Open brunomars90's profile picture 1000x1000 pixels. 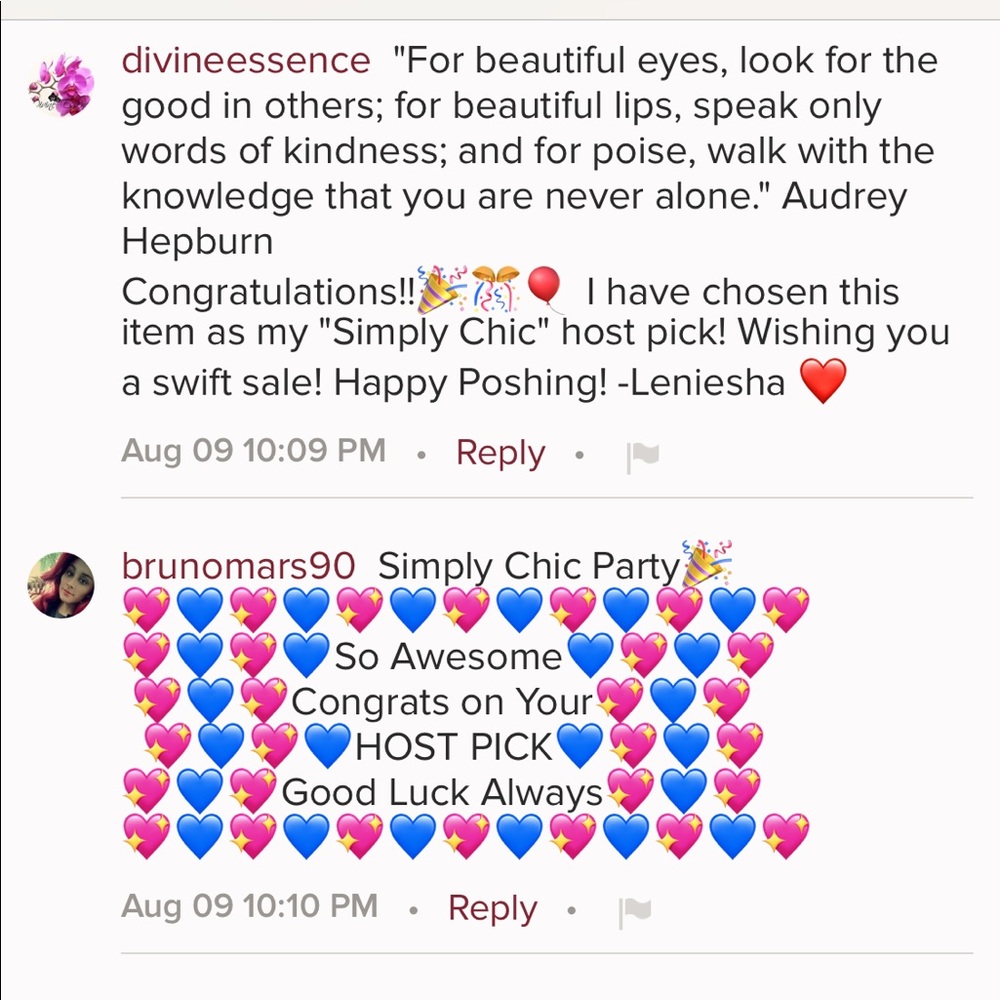coord(60,584)
